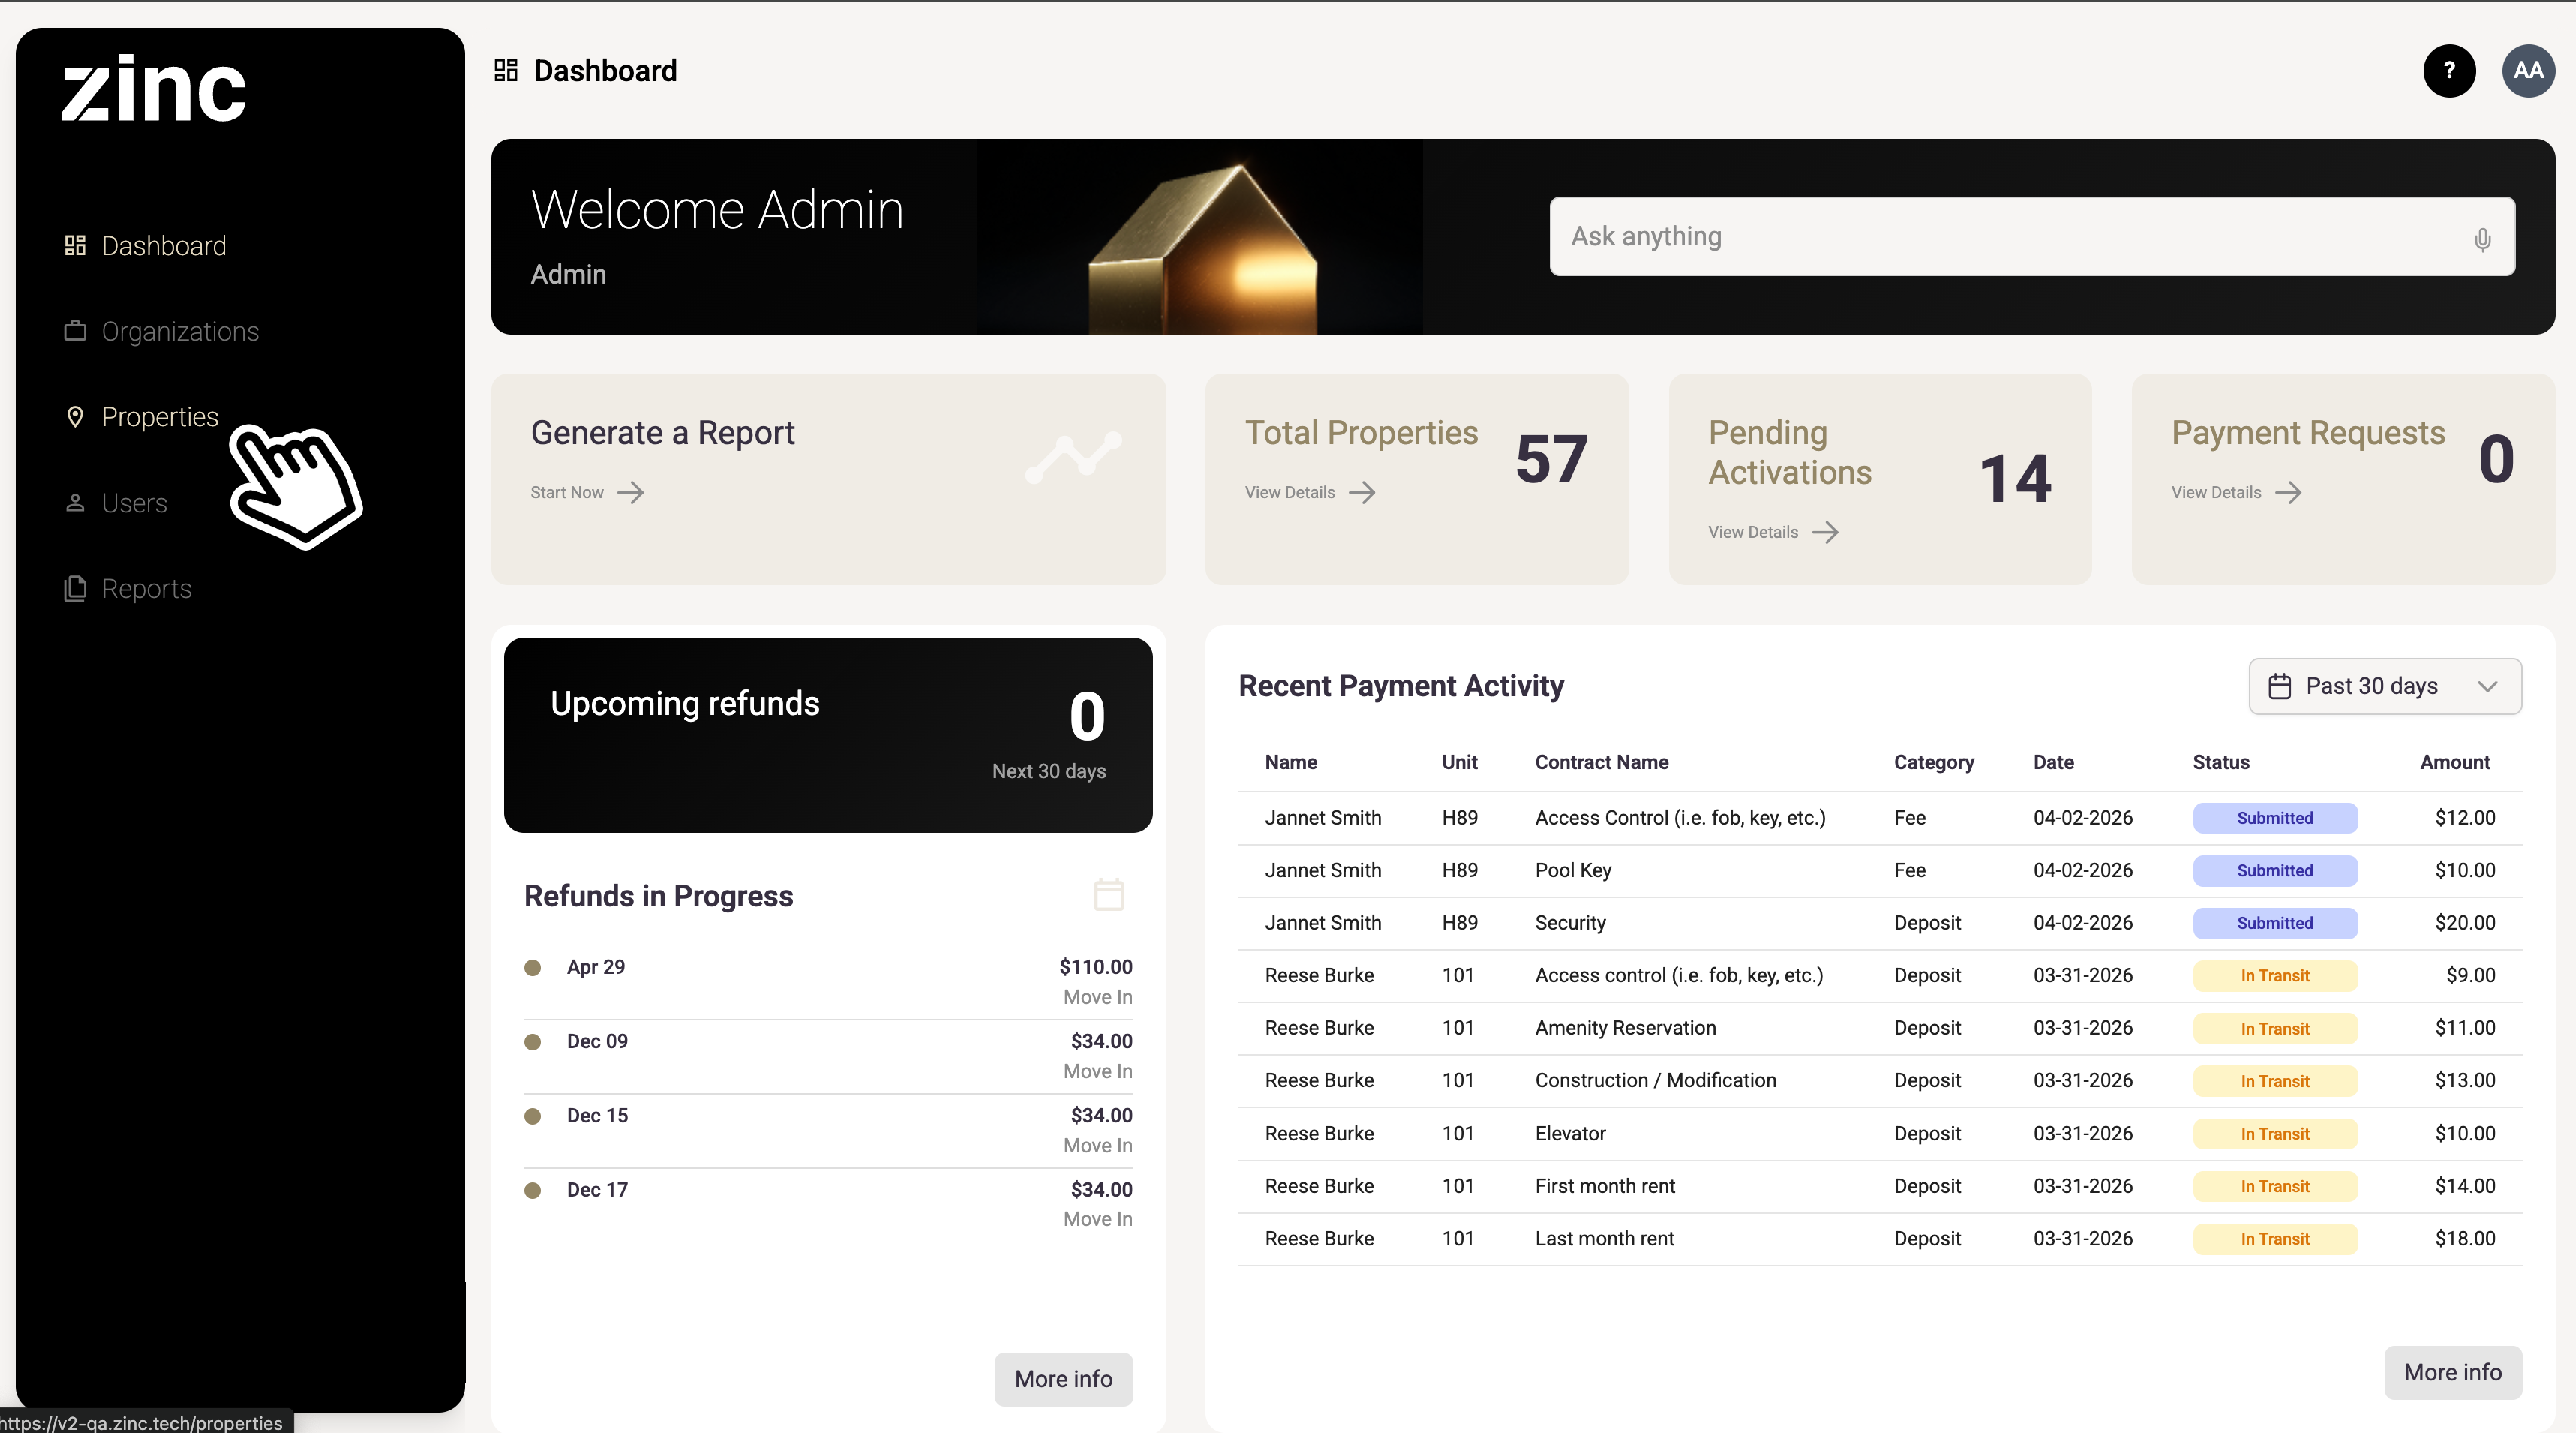Click the help question mark icon
2576x1433 pixels.
(2449, 70)
